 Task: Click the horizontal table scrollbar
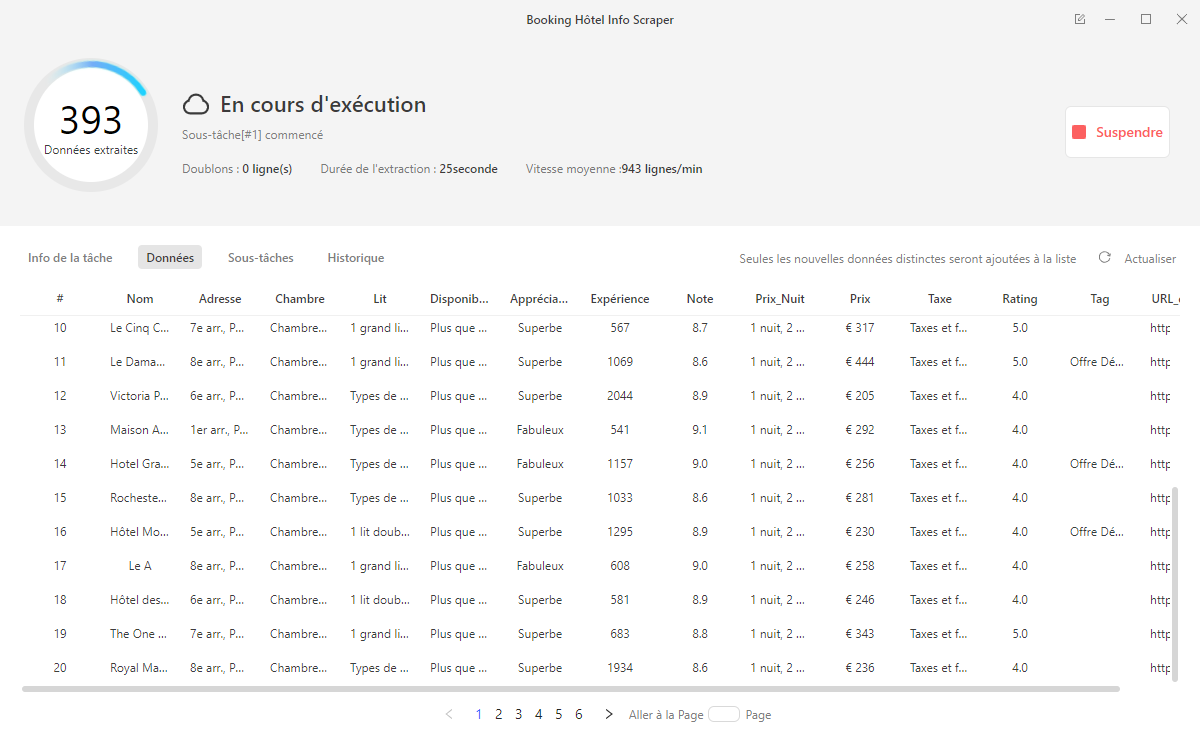tap(570, 689)
